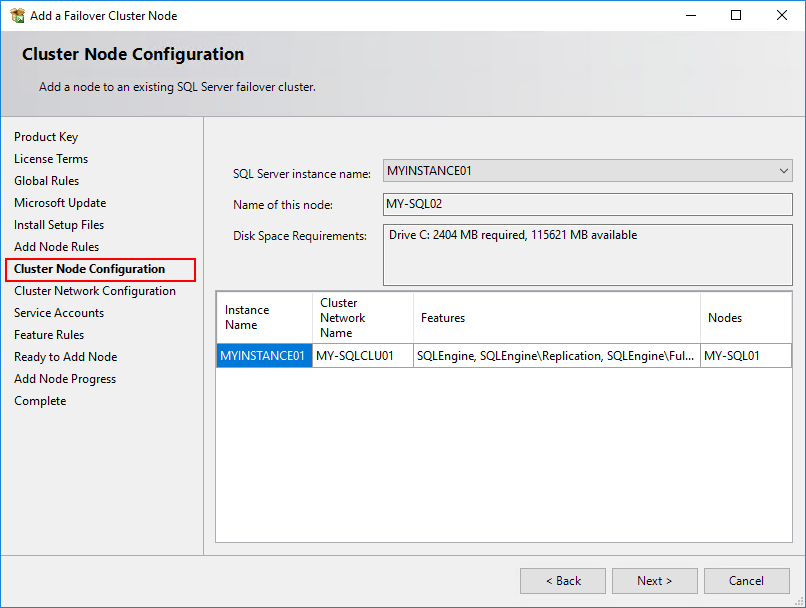
Task: Click the SQLEngine features cell
Action: pyautogui.click(x=557, y=356)
